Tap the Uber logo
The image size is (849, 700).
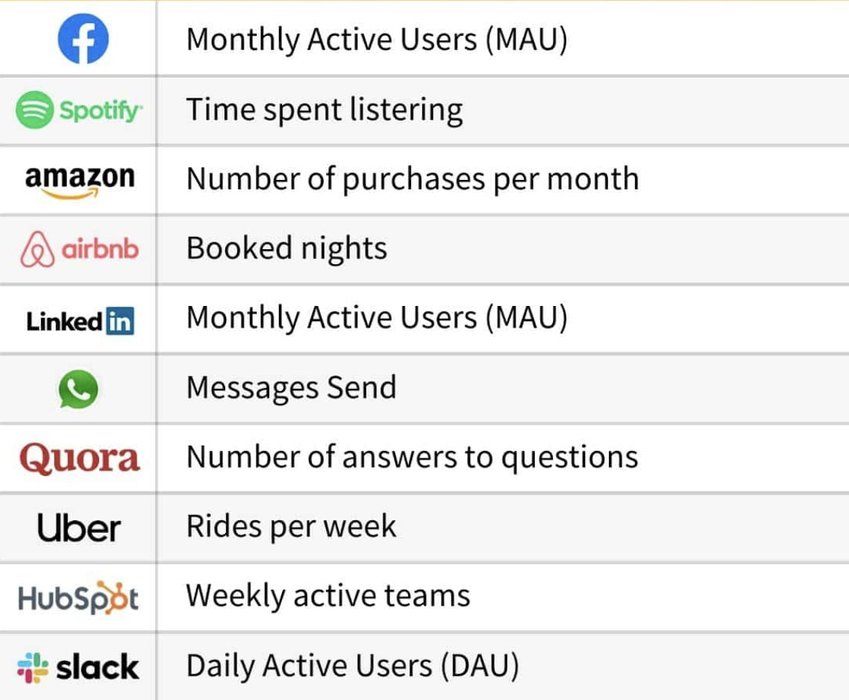click(79, 527)
